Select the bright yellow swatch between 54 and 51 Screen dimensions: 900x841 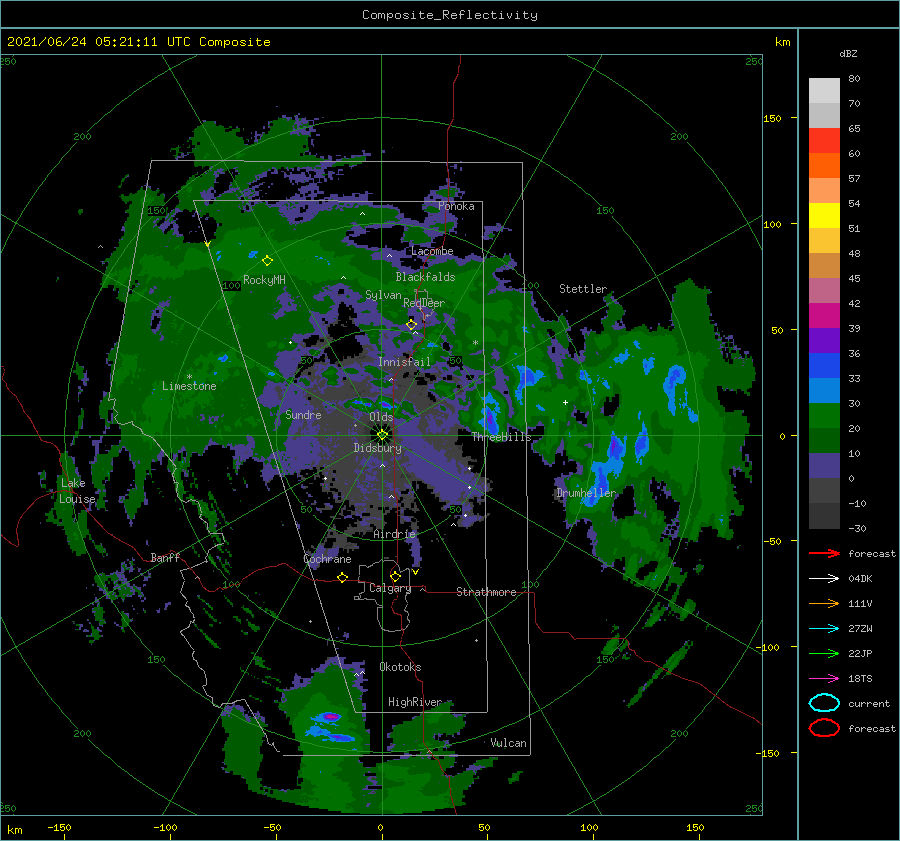pyautogui.click(x=824, y=216)
